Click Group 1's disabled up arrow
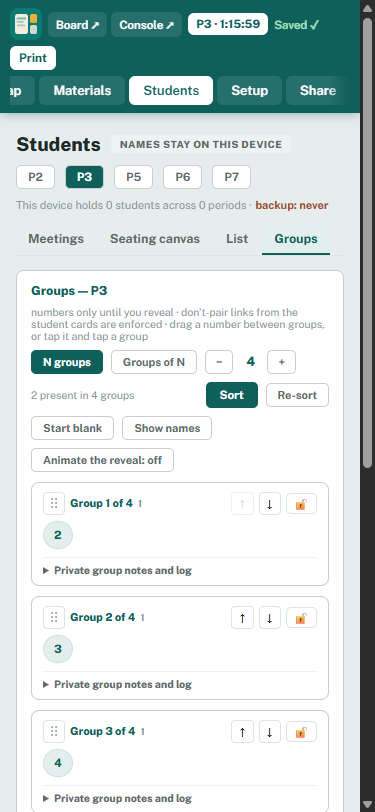The width and height of the screenshot is (375, 812). click(242, 504)
